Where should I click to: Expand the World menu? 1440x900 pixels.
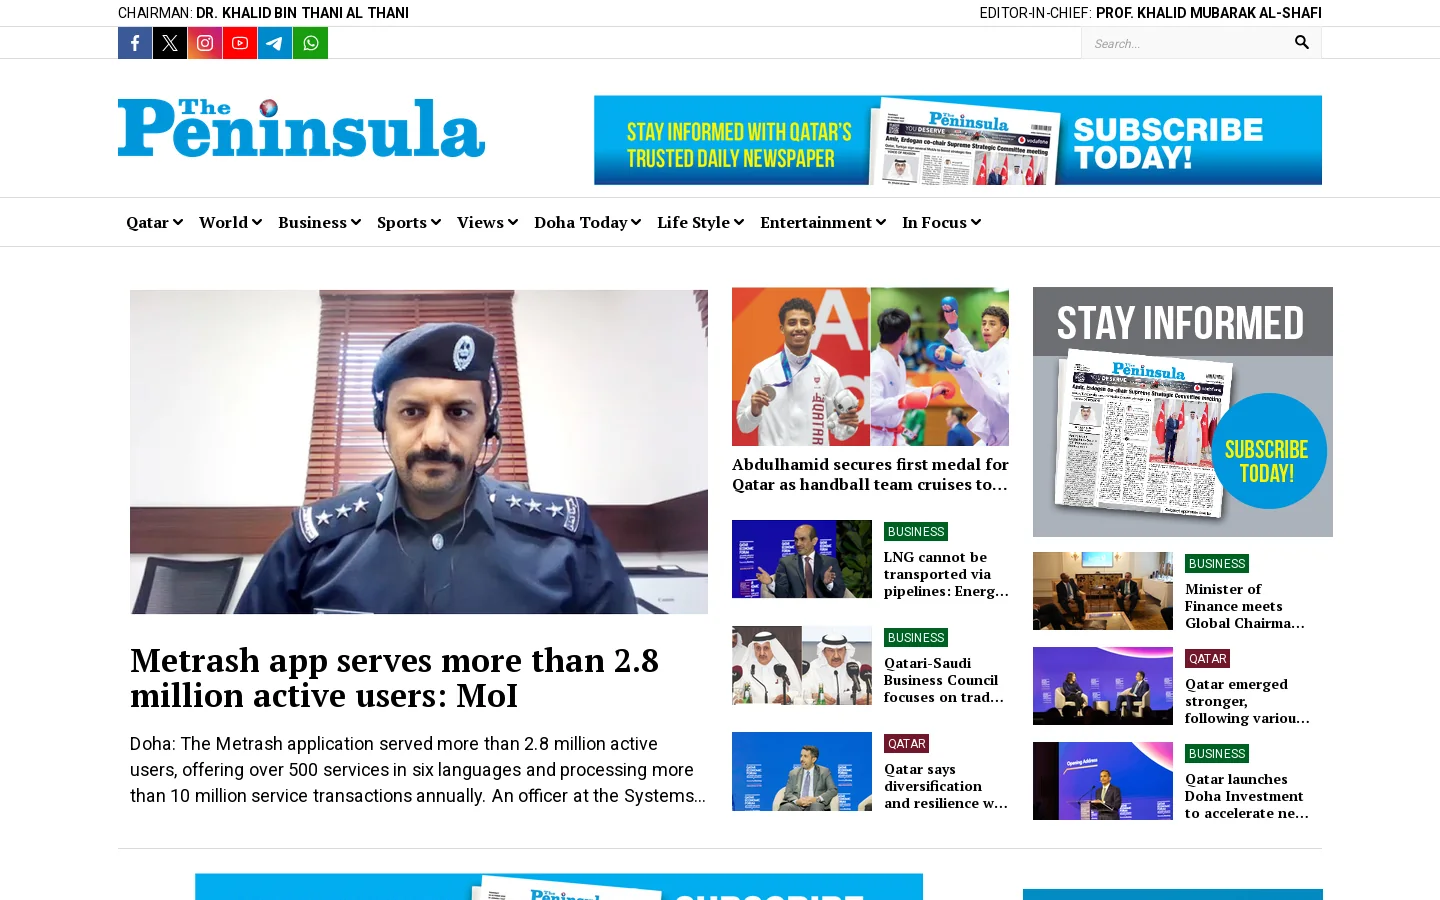coord(230,222)
